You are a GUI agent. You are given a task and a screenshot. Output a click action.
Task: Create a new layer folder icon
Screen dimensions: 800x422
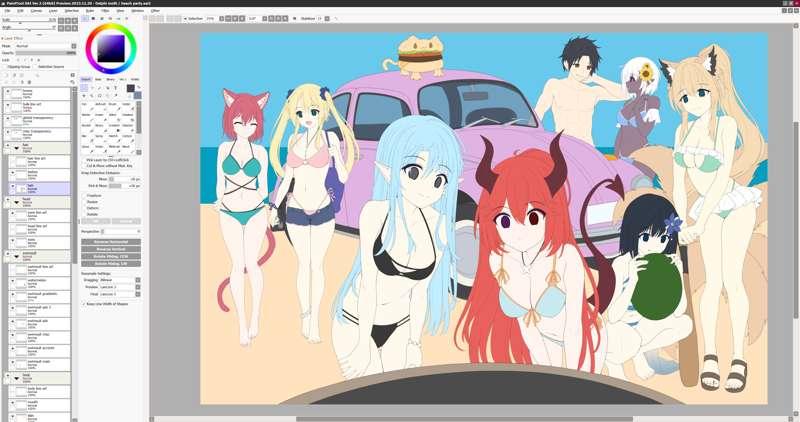[x=22, y=75]
